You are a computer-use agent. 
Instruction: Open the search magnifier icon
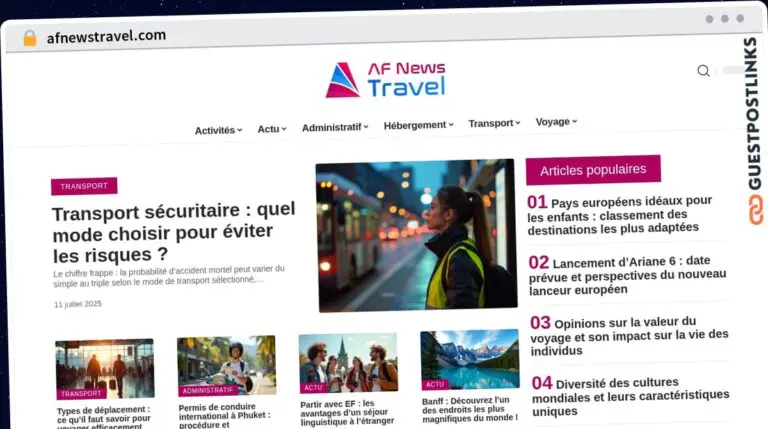[x=703, y=71]
